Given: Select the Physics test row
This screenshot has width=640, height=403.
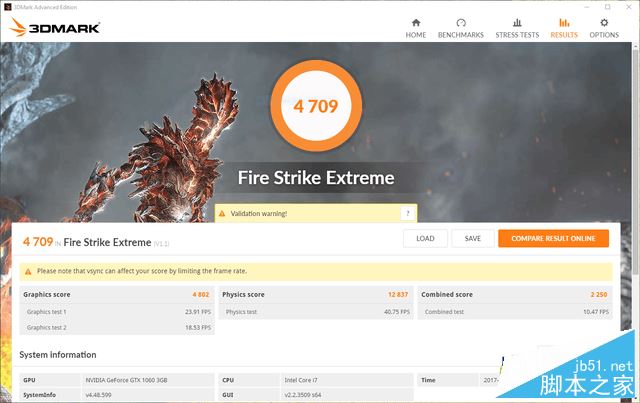Looking at the screenshot, I should [316, 312].
